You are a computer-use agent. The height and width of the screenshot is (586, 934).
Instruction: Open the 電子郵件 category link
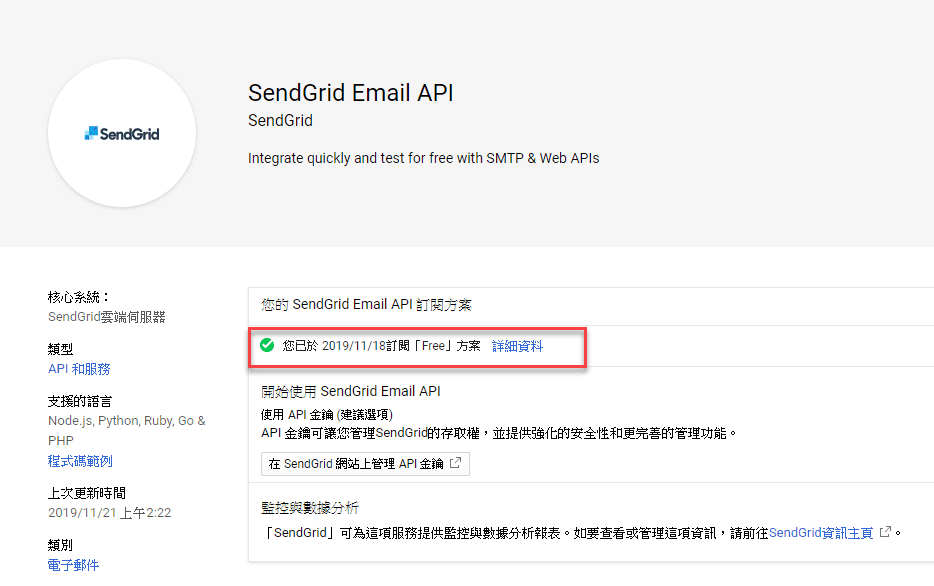click(x=73, y=565)
